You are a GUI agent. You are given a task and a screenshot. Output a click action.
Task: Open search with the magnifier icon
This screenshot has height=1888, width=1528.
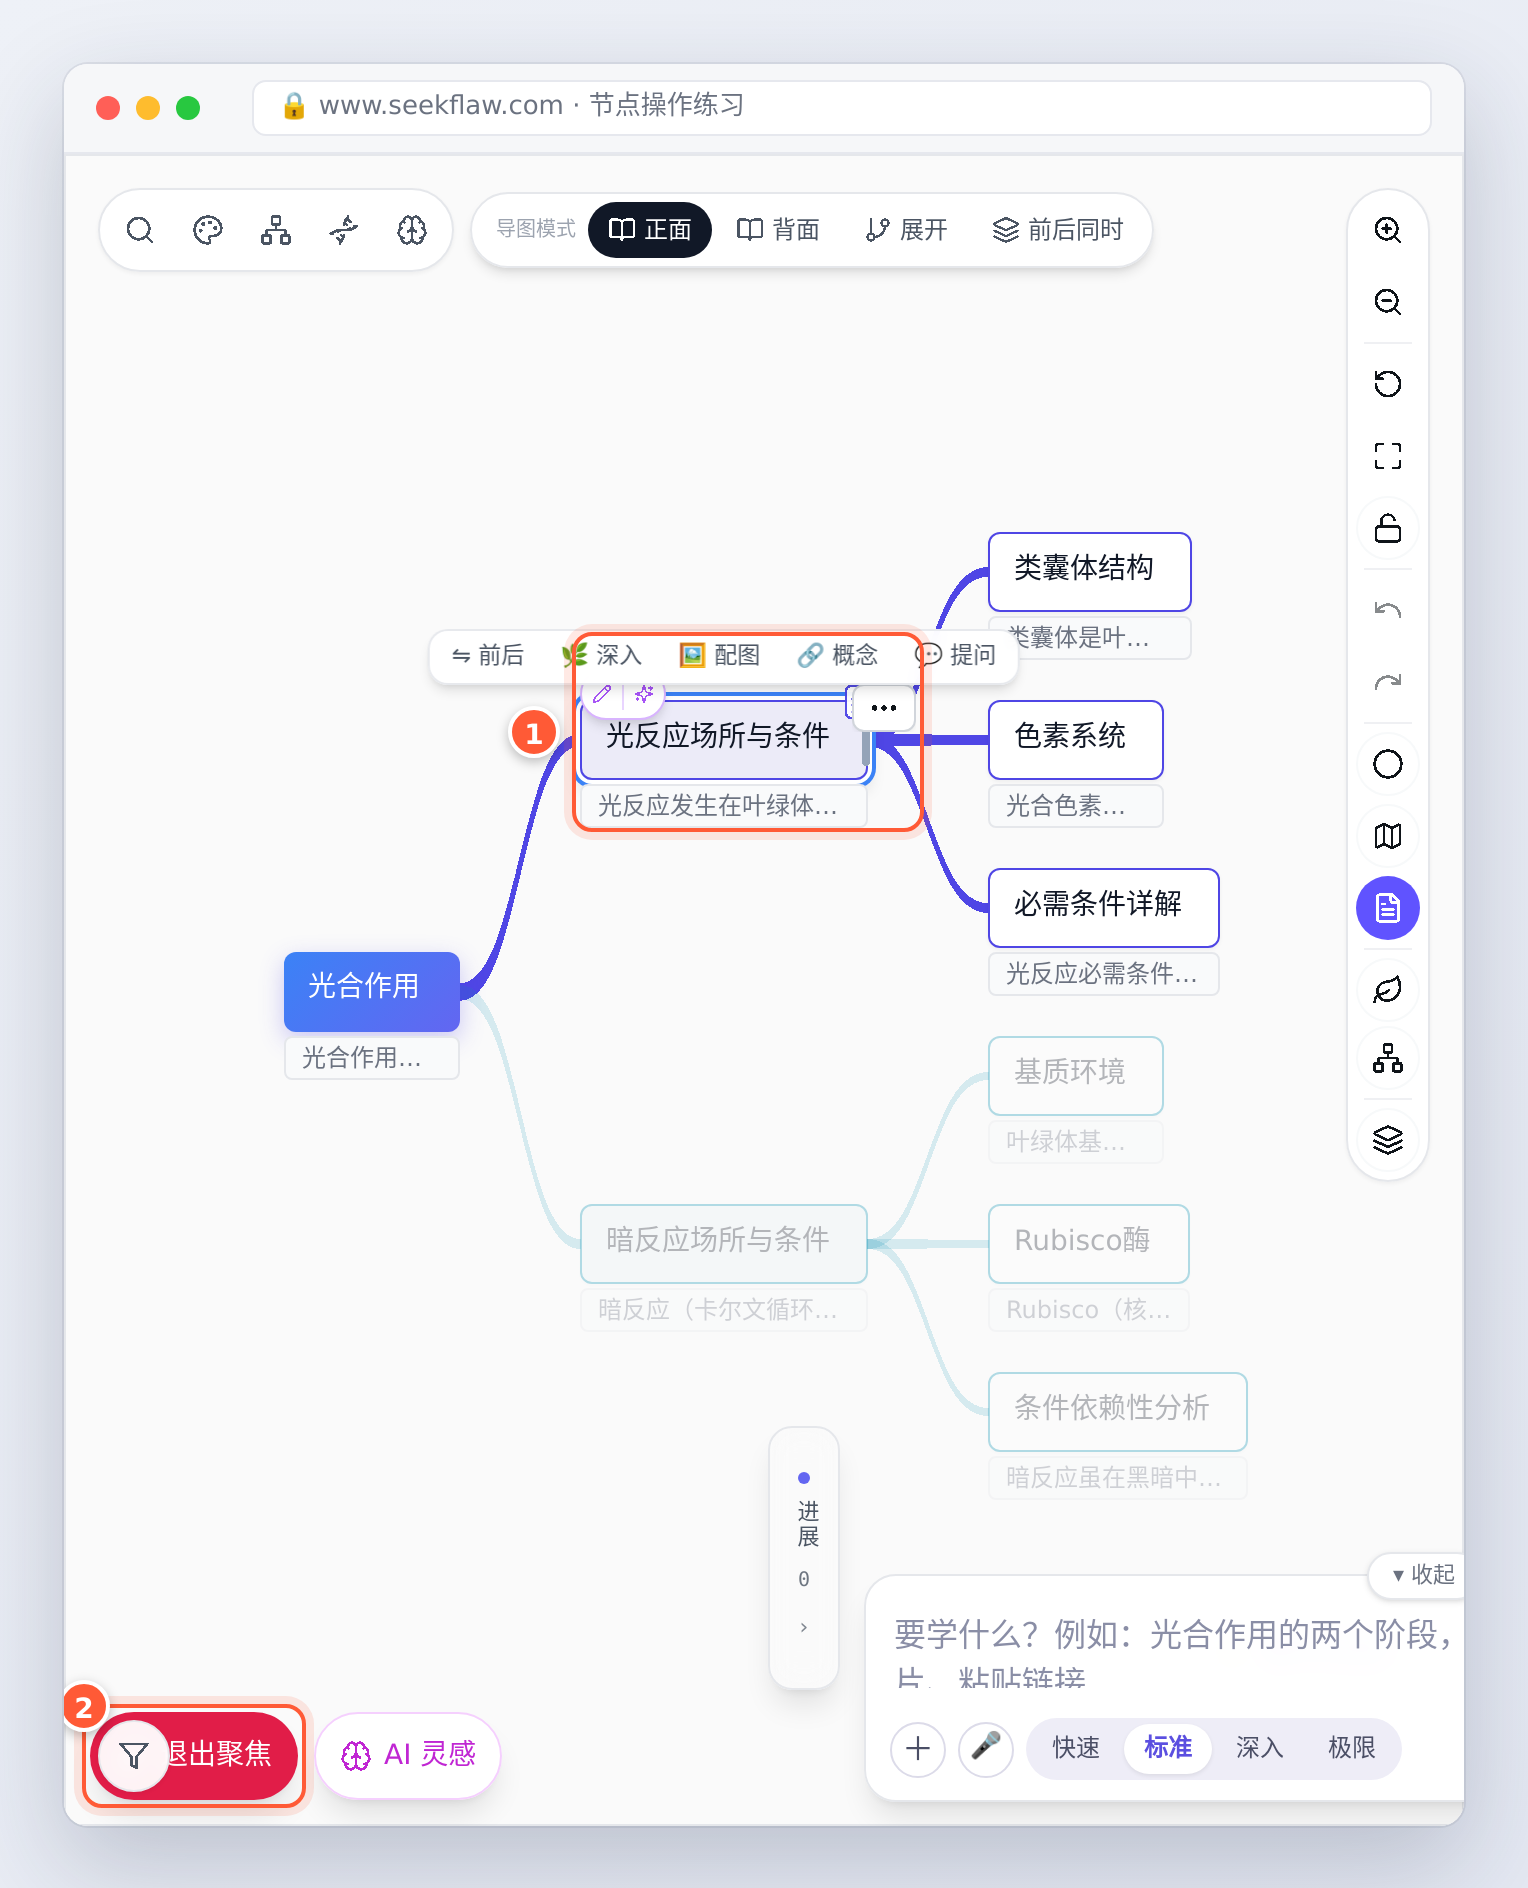140,230
